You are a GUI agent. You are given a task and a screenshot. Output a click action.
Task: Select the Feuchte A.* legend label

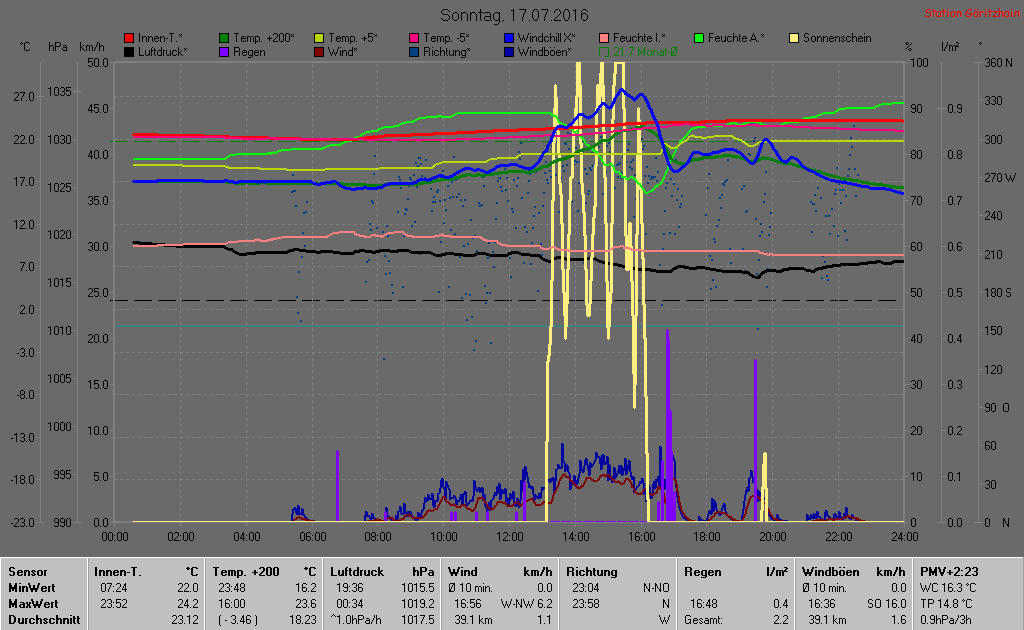point(736,39)
